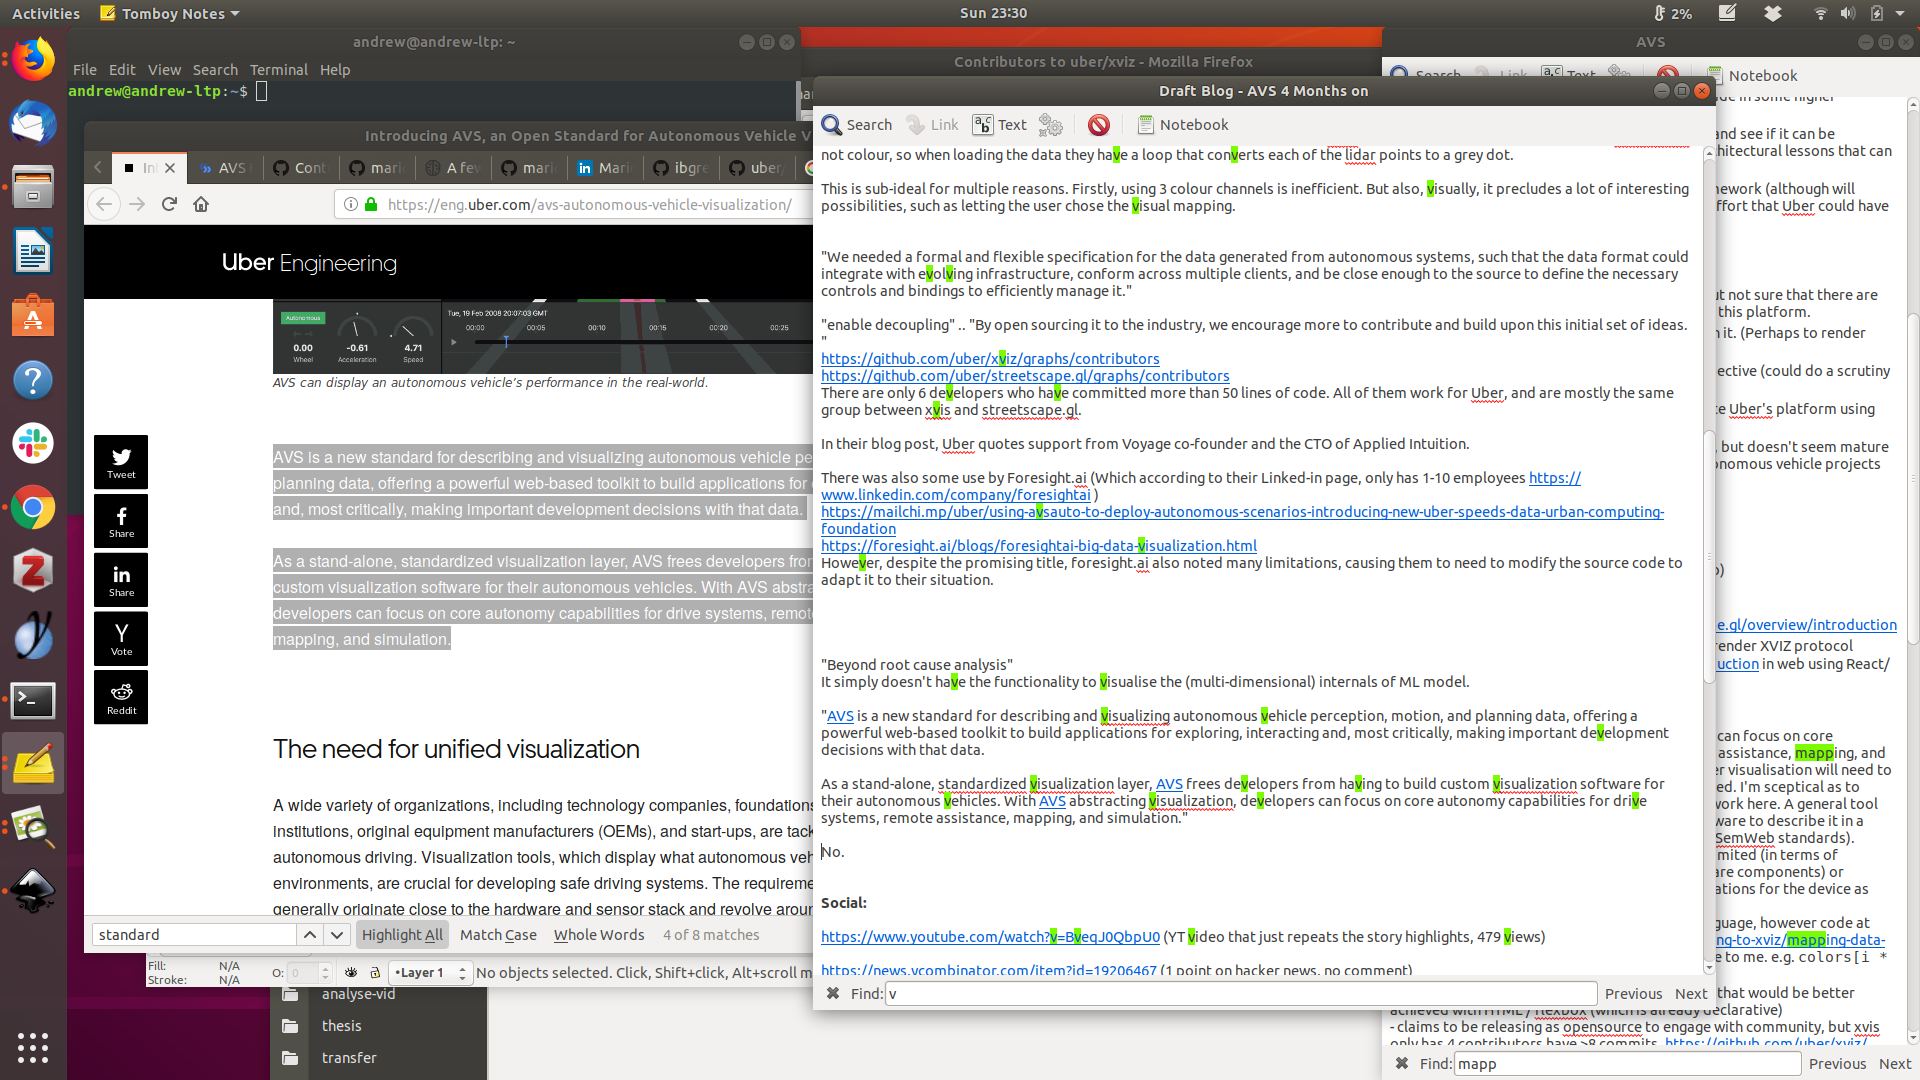Toggle layer visibility eye icon

point(351,972)
